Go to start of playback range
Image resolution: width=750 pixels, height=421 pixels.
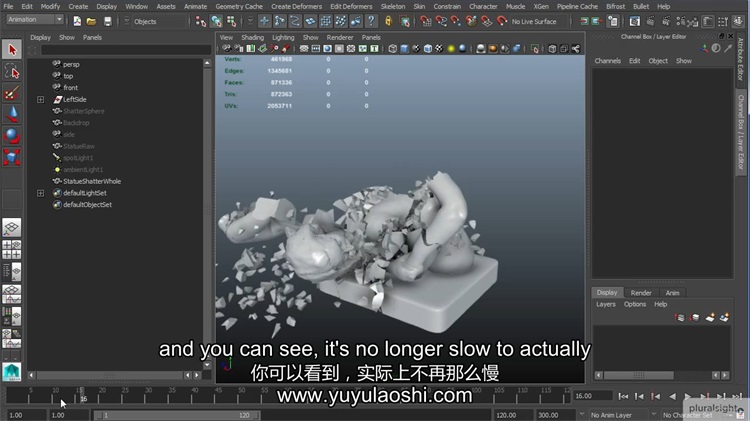[623, 396]
